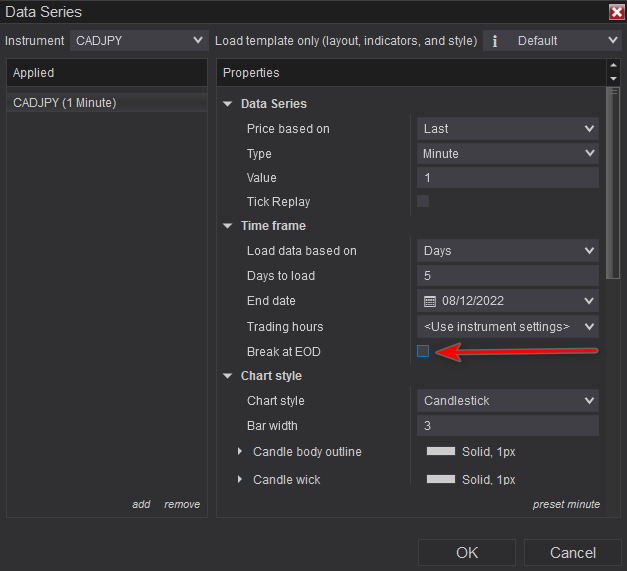Click the Days to load field
This screenshot has width=627, height=571.
[x=507, y=276]
